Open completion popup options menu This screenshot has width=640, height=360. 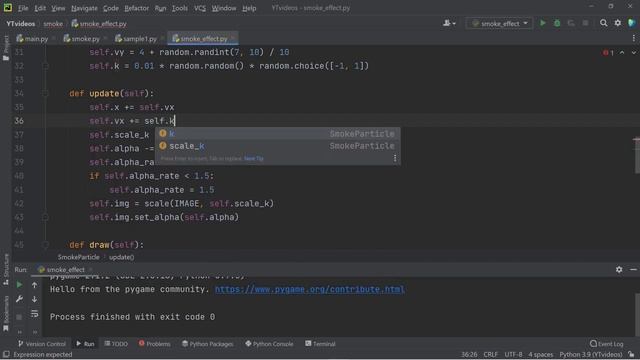[395, 158]
